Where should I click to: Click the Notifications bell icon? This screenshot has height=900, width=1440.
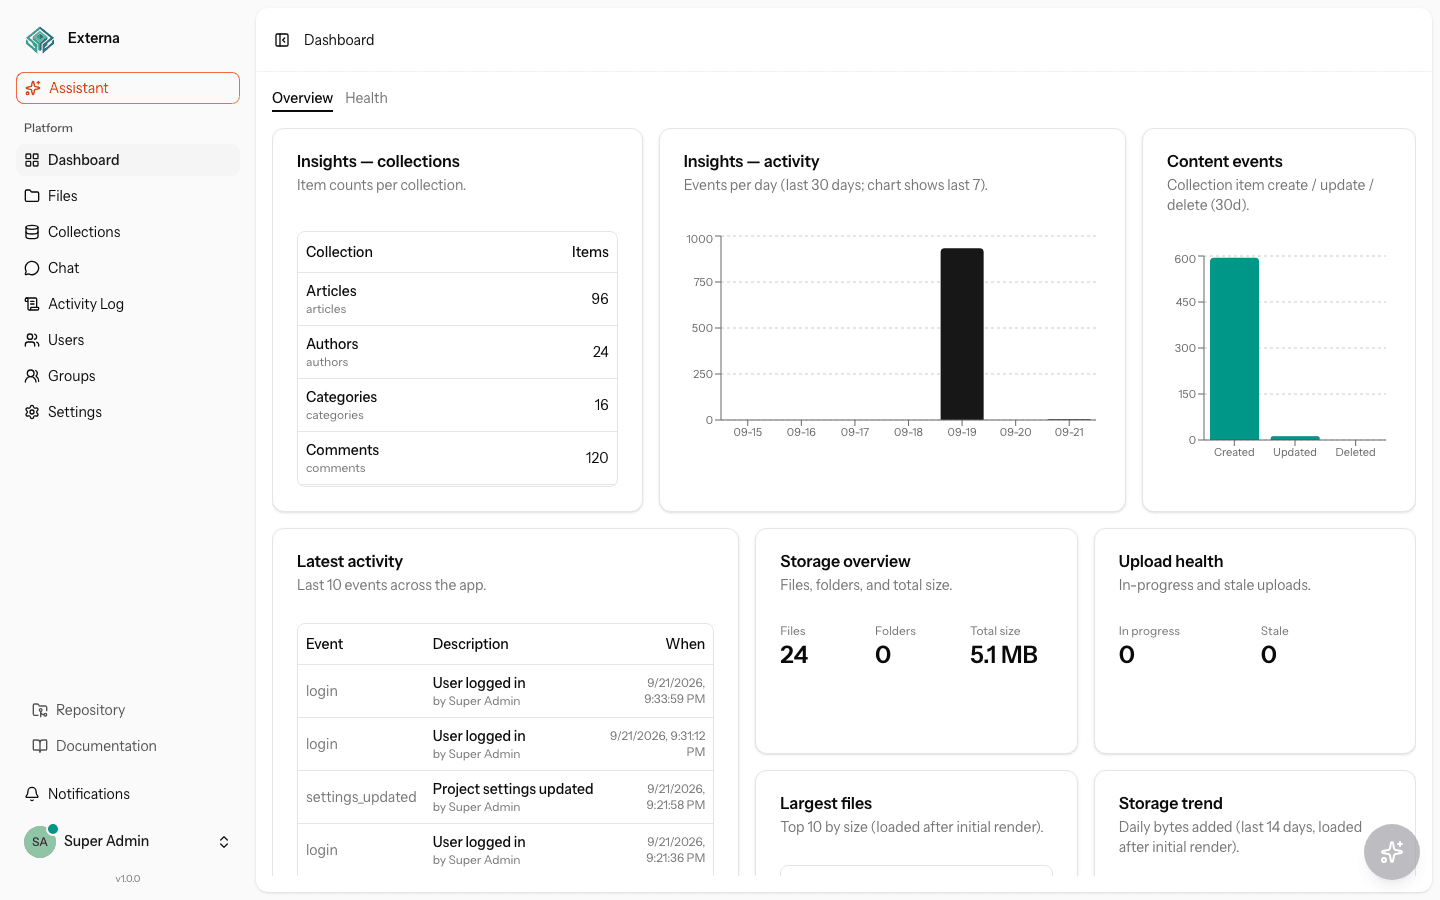click(x=32, y=794)
